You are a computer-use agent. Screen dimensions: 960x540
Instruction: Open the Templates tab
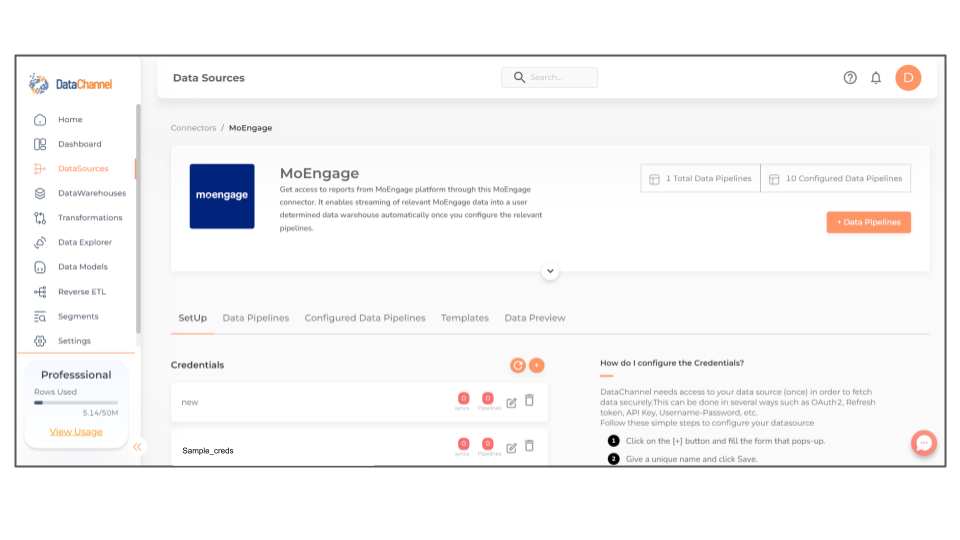click(465, 318)
